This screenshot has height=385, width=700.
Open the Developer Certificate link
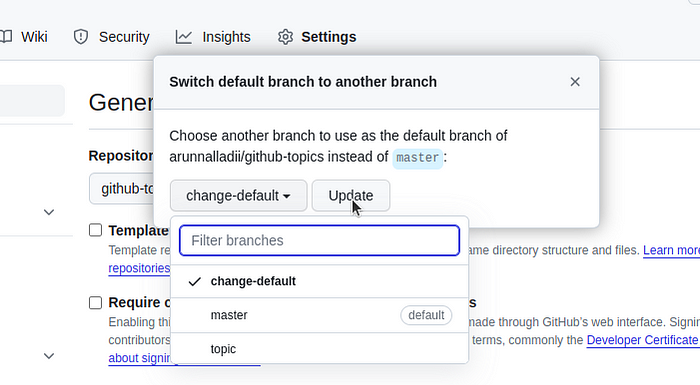click(643, 340)
